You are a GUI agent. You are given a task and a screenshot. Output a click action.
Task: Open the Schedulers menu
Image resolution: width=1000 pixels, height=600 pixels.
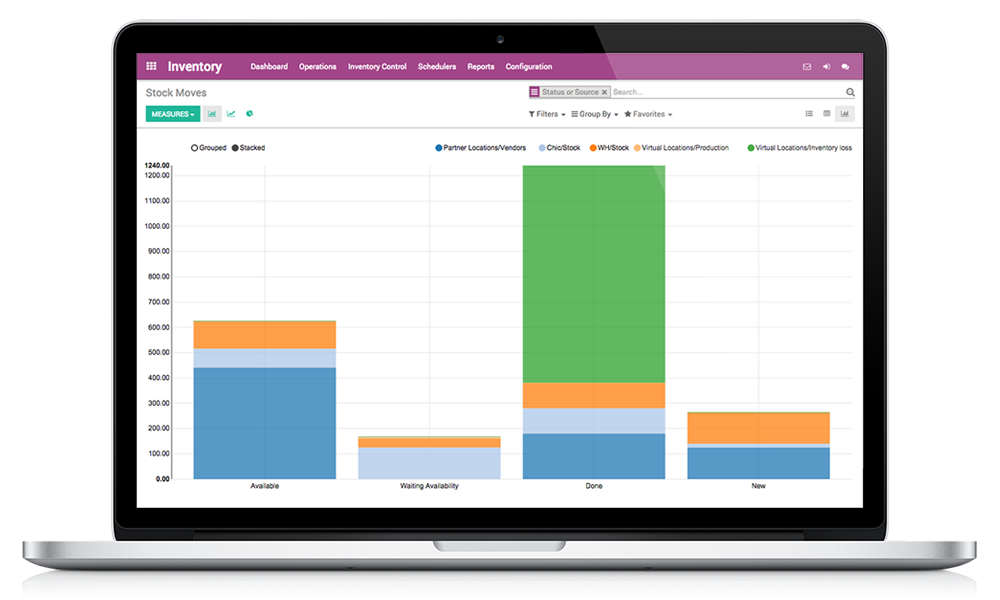click(437, 66)
